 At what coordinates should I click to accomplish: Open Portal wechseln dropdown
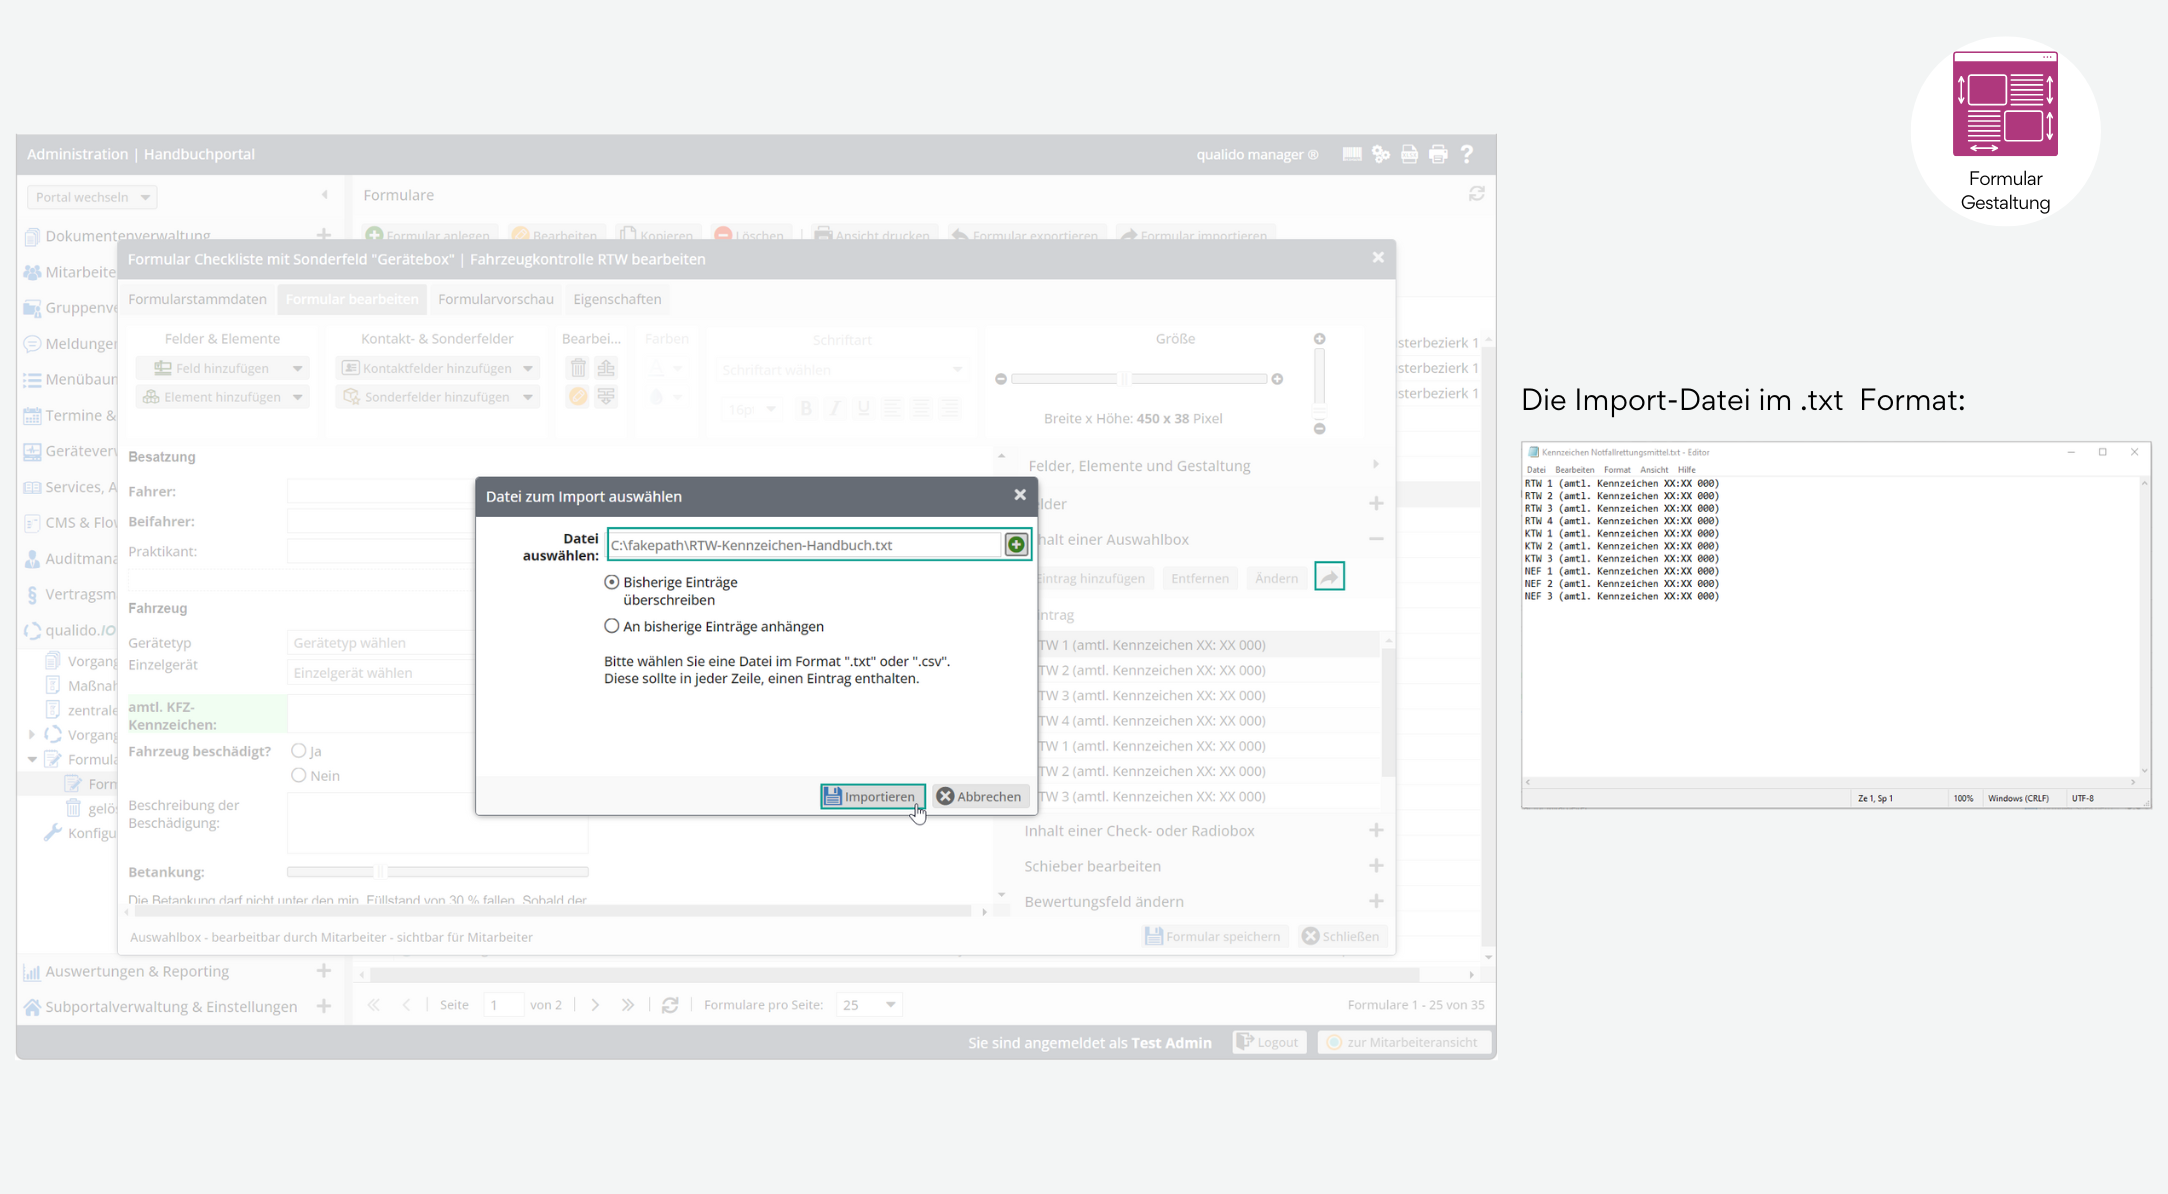click(92, 197)
